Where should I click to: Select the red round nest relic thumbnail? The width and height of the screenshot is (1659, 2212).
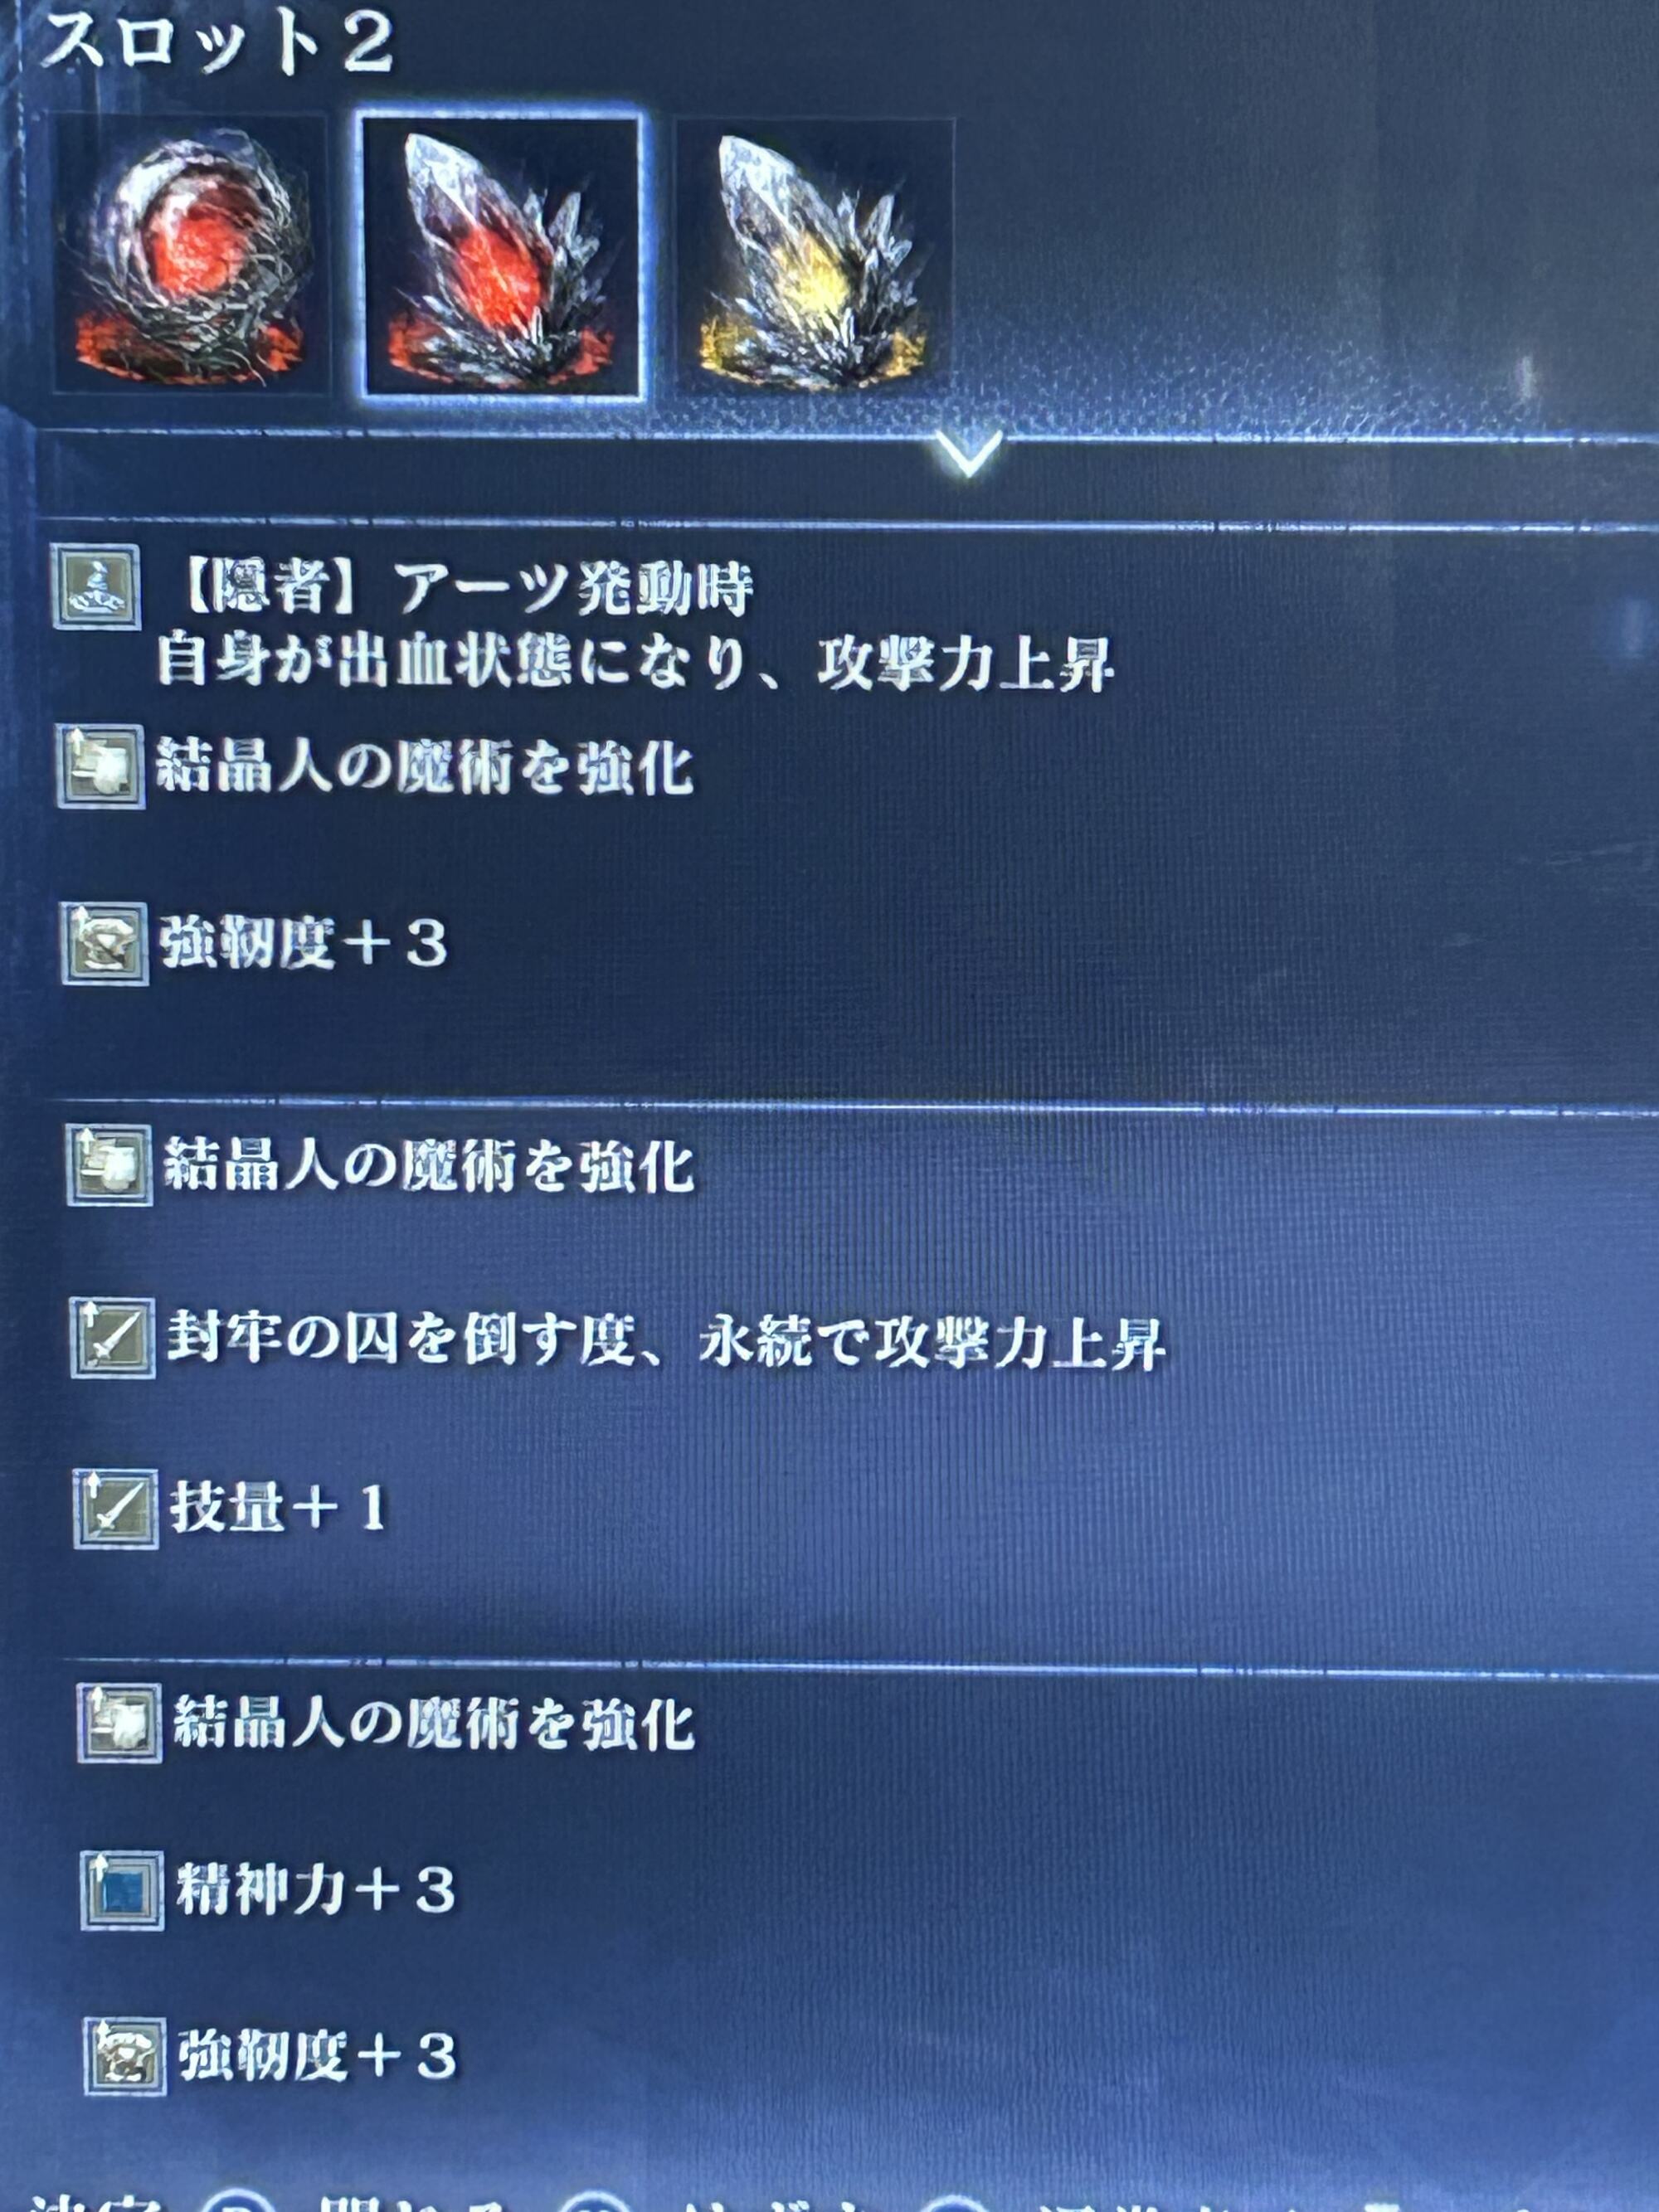(x=190, y=255)
